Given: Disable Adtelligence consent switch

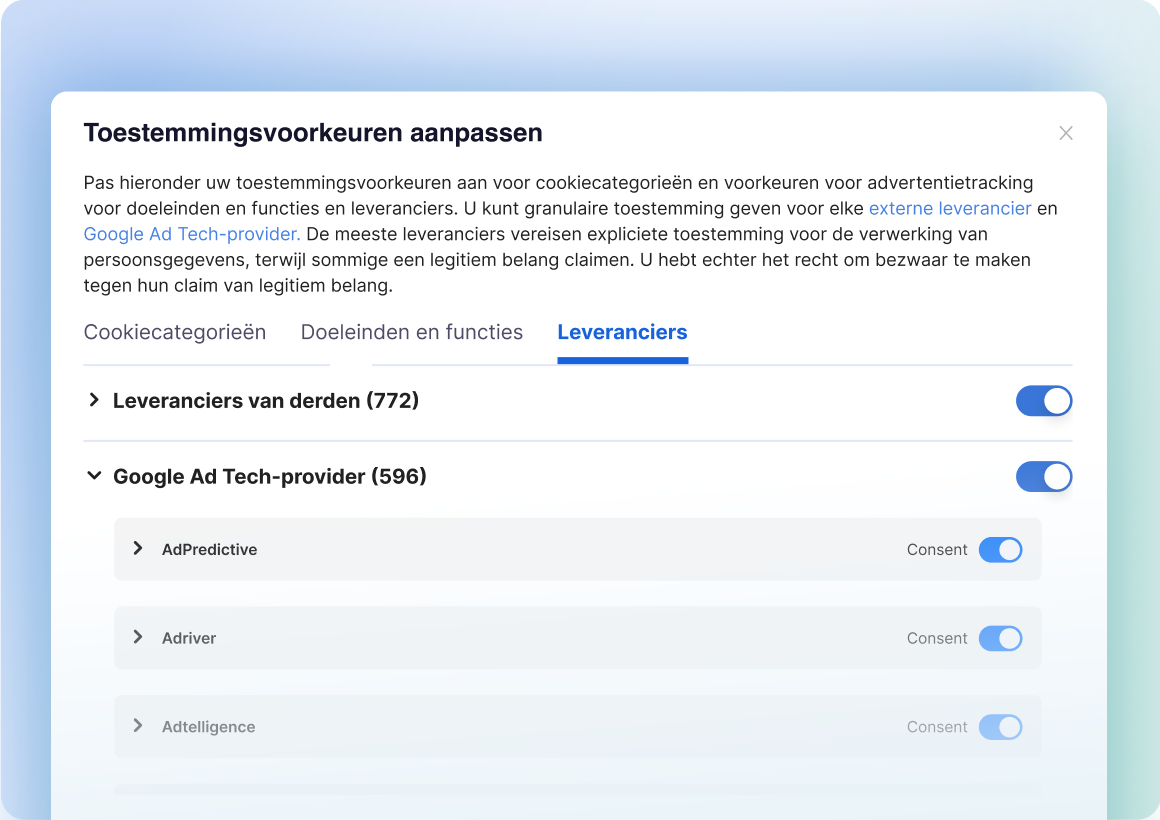Looking at the screenshot, I should (x=1000, y=727).
